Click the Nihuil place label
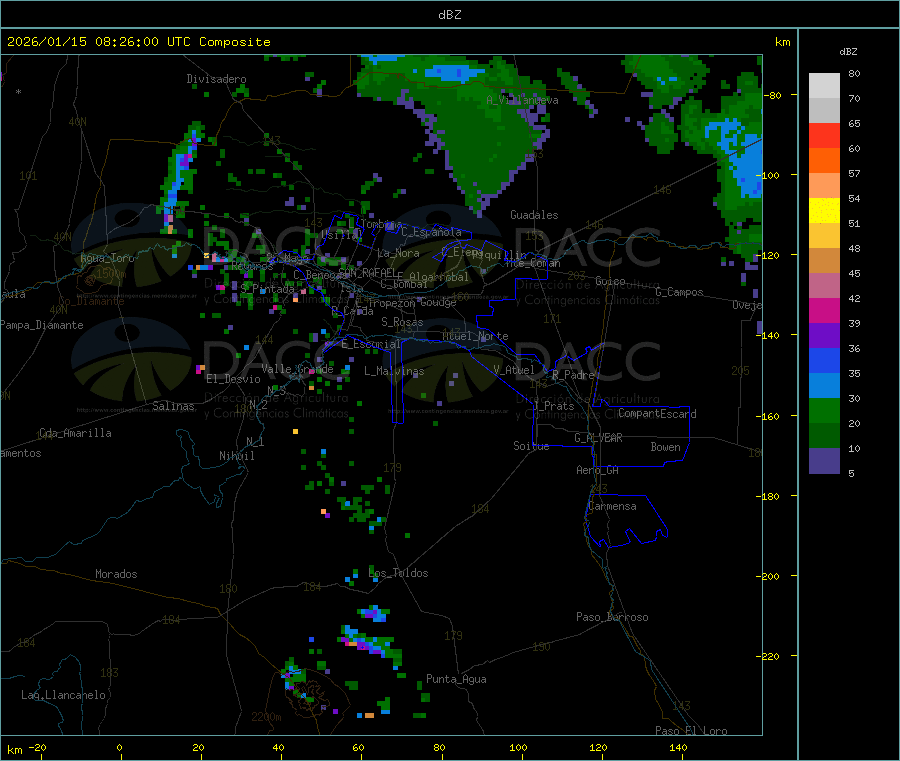 tap(237, 456)
